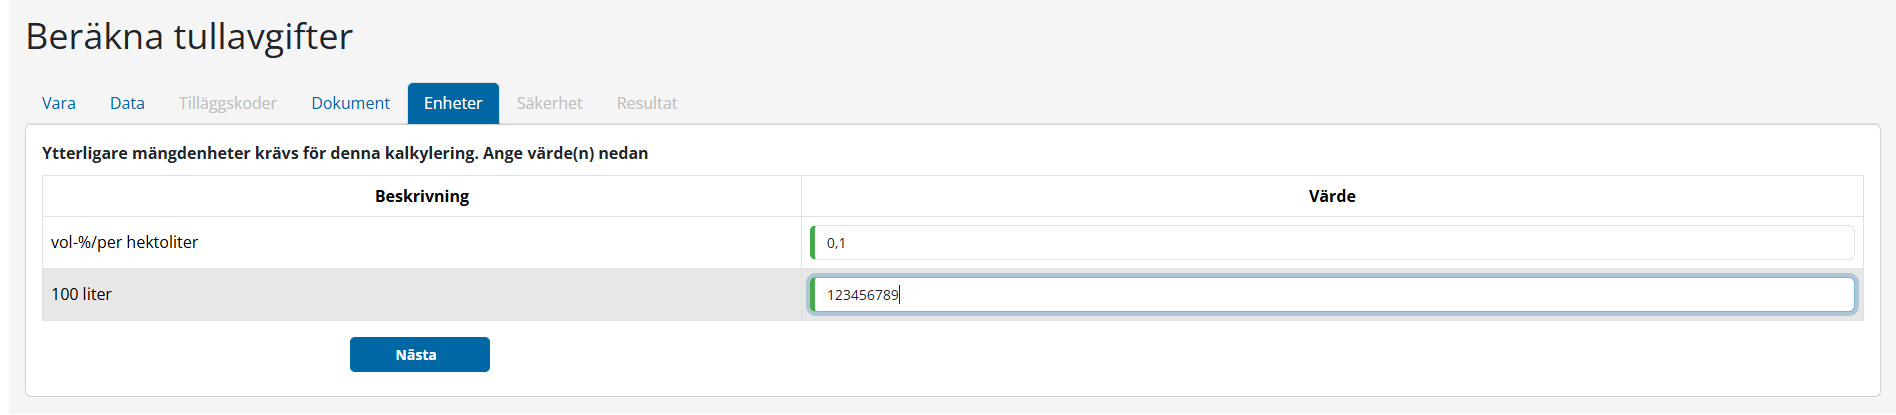Screen dimensions: 1896x415
Task: Click the Beskrivning column header
Action: (x=421, y=196)
